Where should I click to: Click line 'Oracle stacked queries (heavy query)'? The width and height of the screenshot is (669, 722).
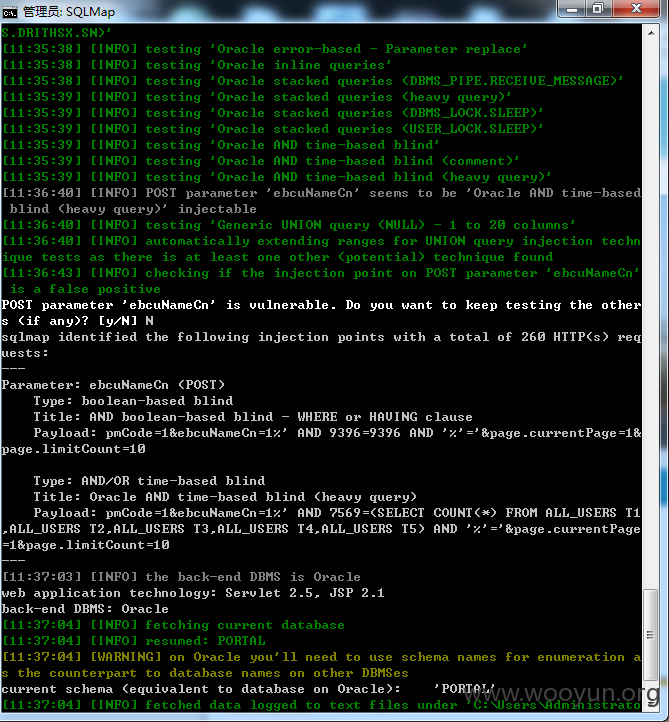pos(256,97)
